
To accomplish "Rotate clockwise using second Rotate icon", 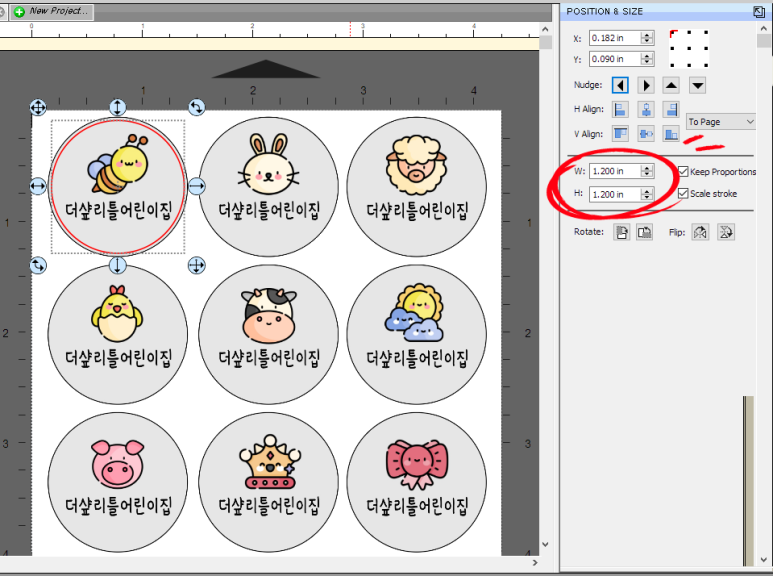I will click(x=644, y=232).
